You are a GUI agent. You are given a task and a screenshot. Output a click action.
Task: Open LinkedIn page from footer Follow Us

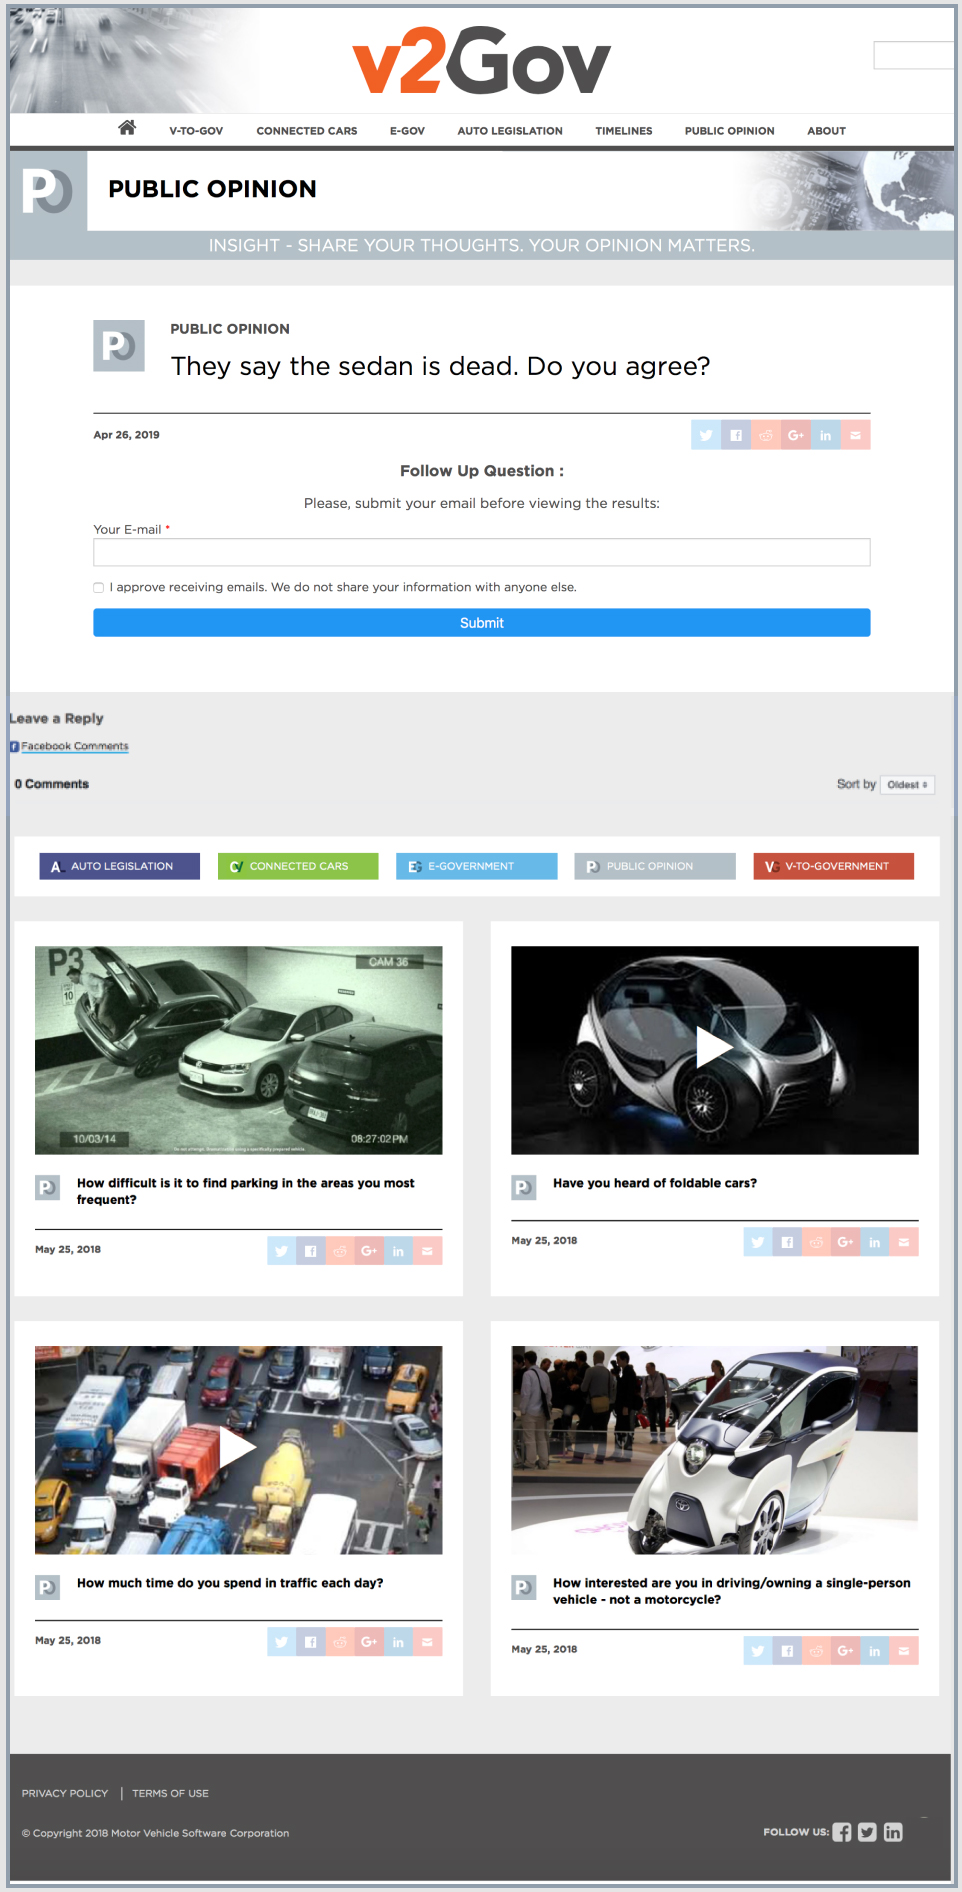(893, 1832)
